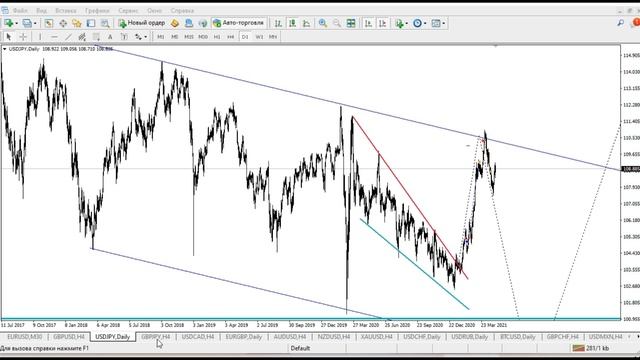Select the text label tool
The width and height of the screenshot is (640, 360).
pyautogui.click(x=124, y=37)
